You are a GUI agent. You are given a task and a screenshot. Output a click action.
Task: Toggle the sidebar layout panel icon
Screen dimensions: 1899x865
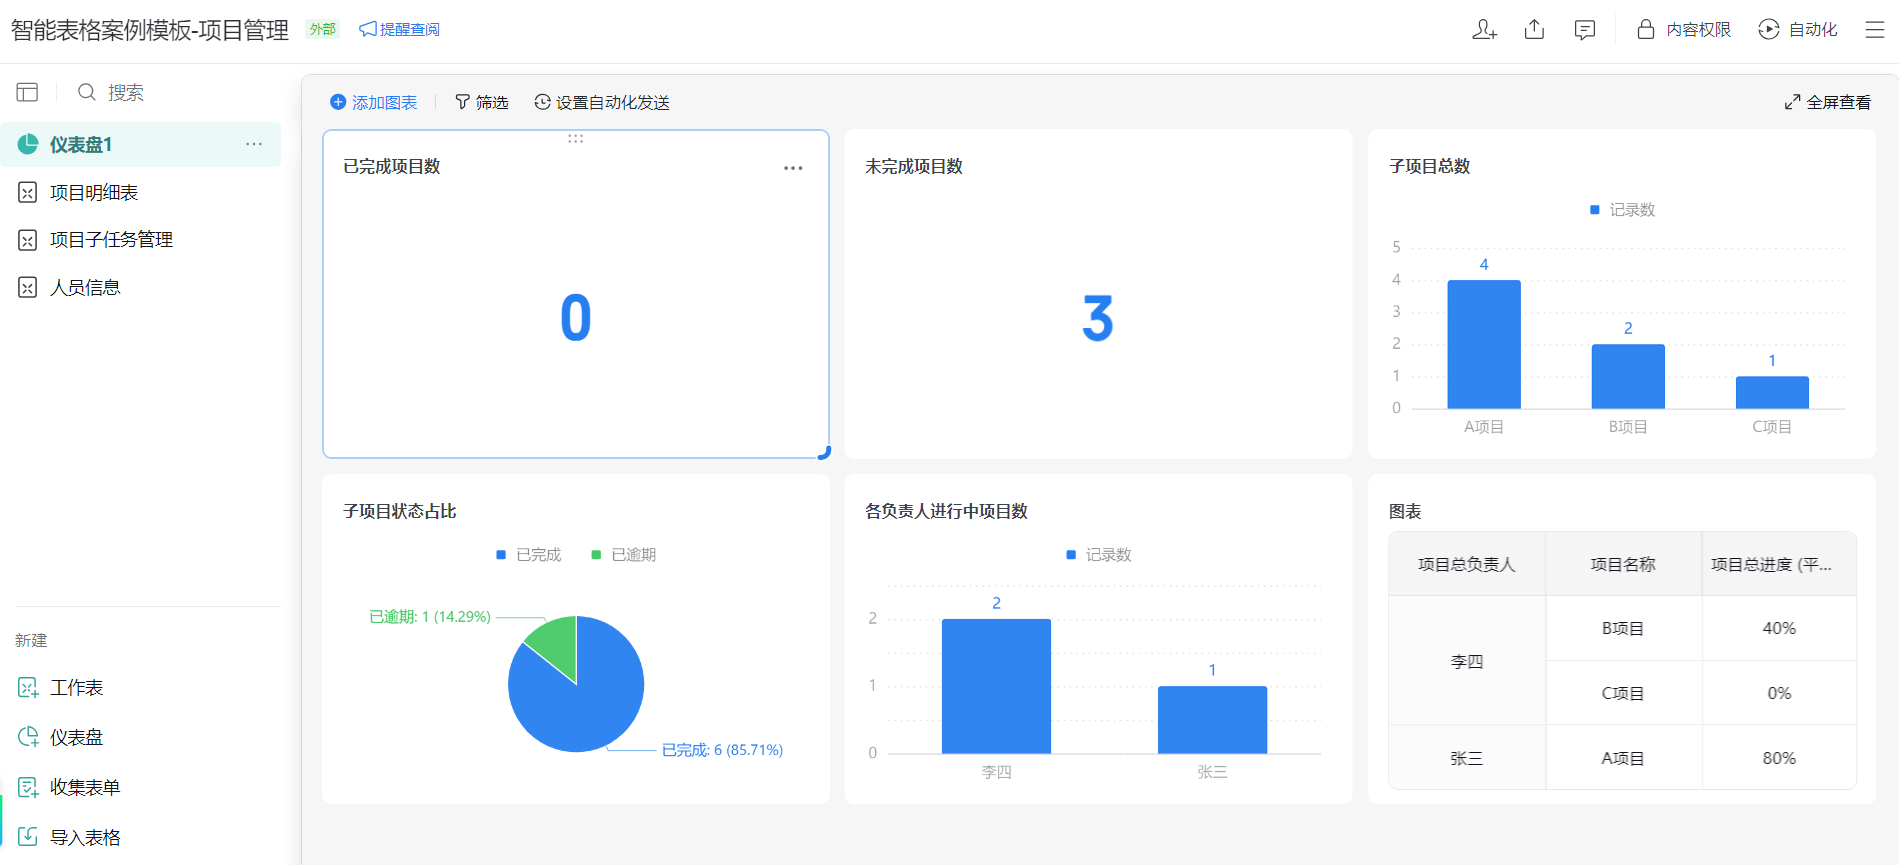coord(27,92)
